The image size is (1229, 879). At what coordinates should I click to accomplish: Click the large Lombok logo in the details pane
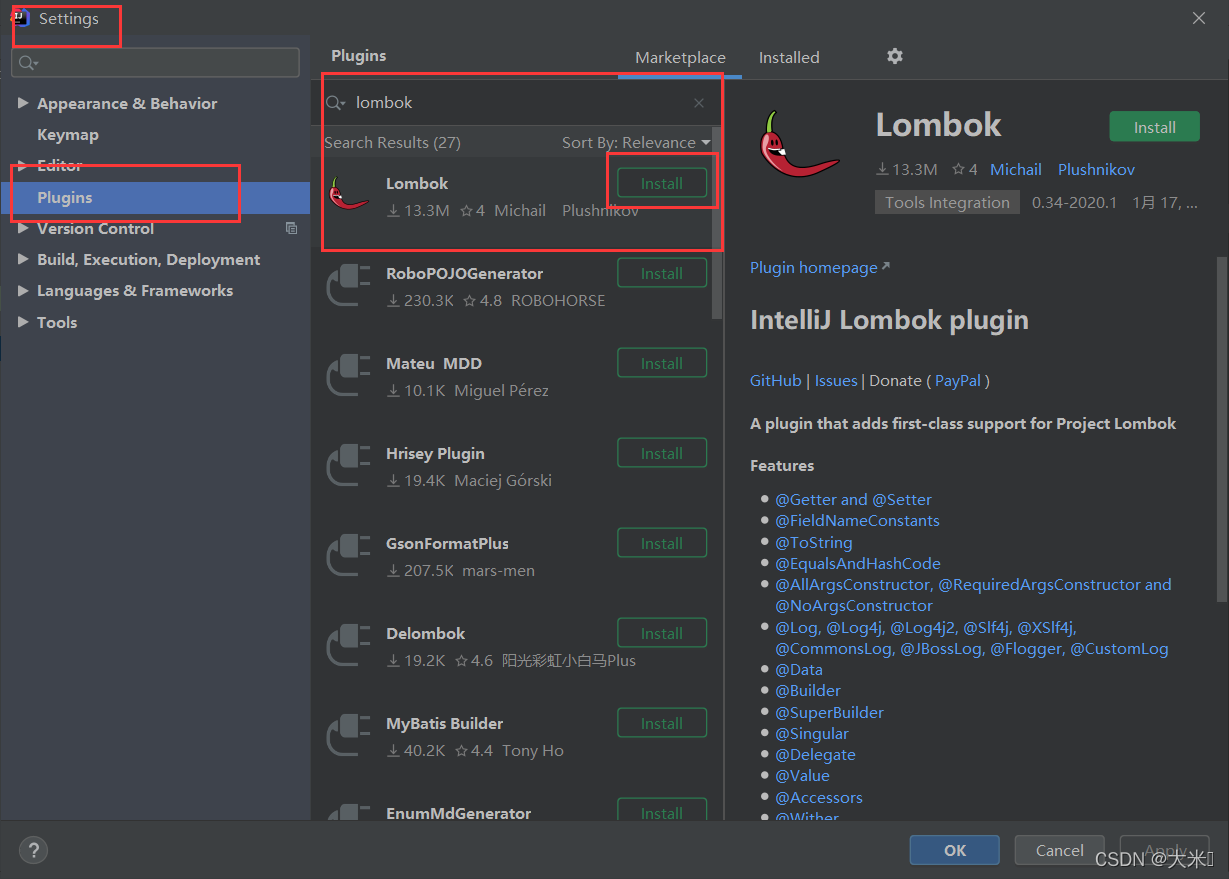pos(799,146)
